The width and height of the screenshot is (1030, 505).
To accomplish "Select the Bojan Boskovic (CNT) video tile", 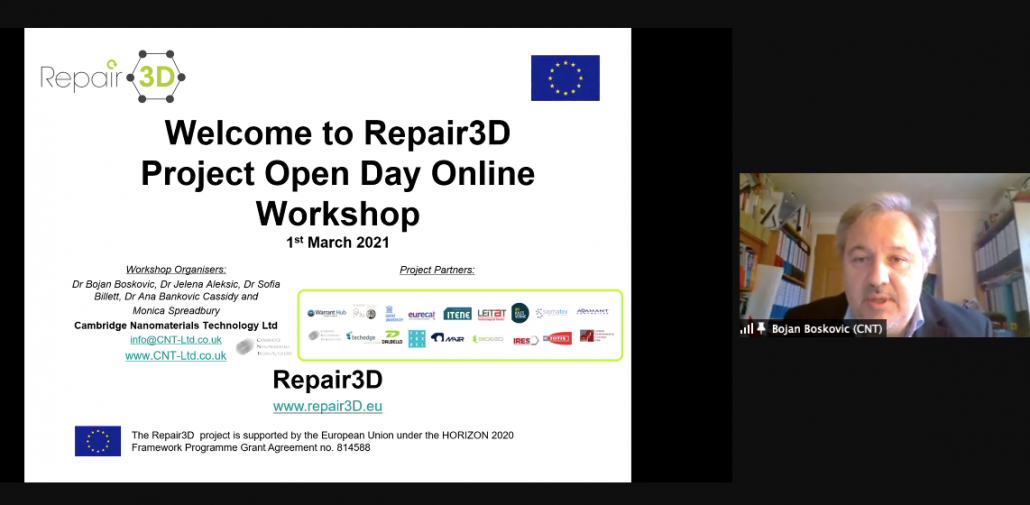I will [x=884, y=255].
